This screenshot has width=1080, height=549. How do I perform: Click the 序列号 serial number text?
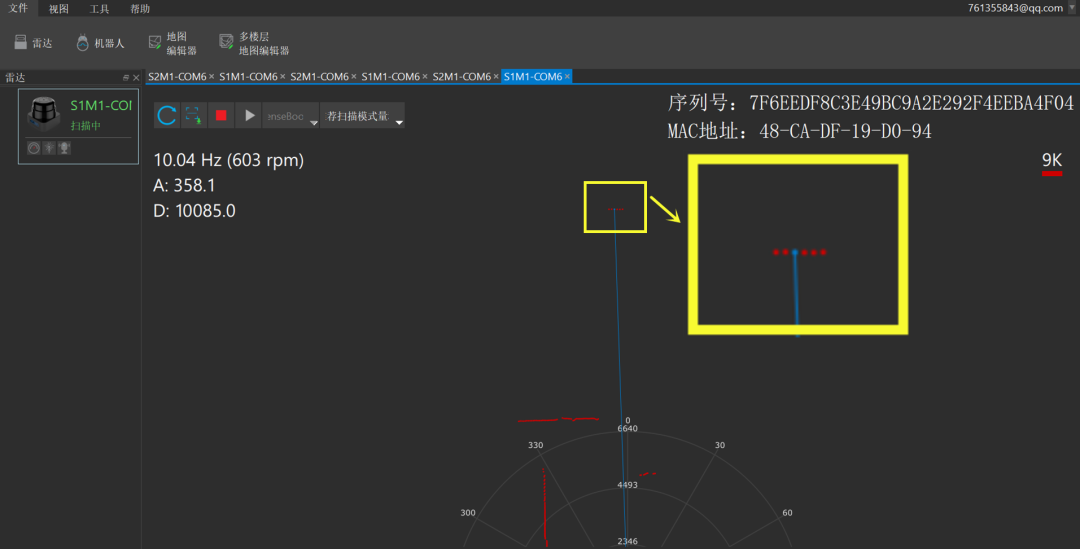870,103
